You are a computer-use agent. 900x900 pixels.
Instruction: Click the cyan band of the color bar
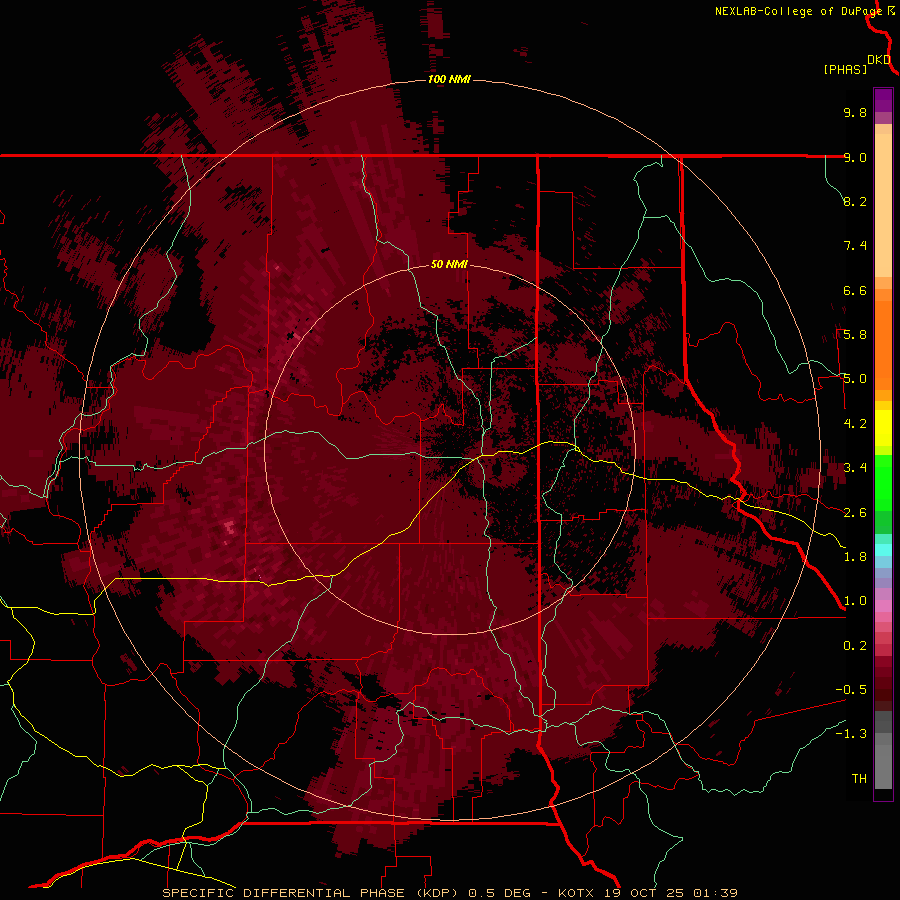point(883,550)
